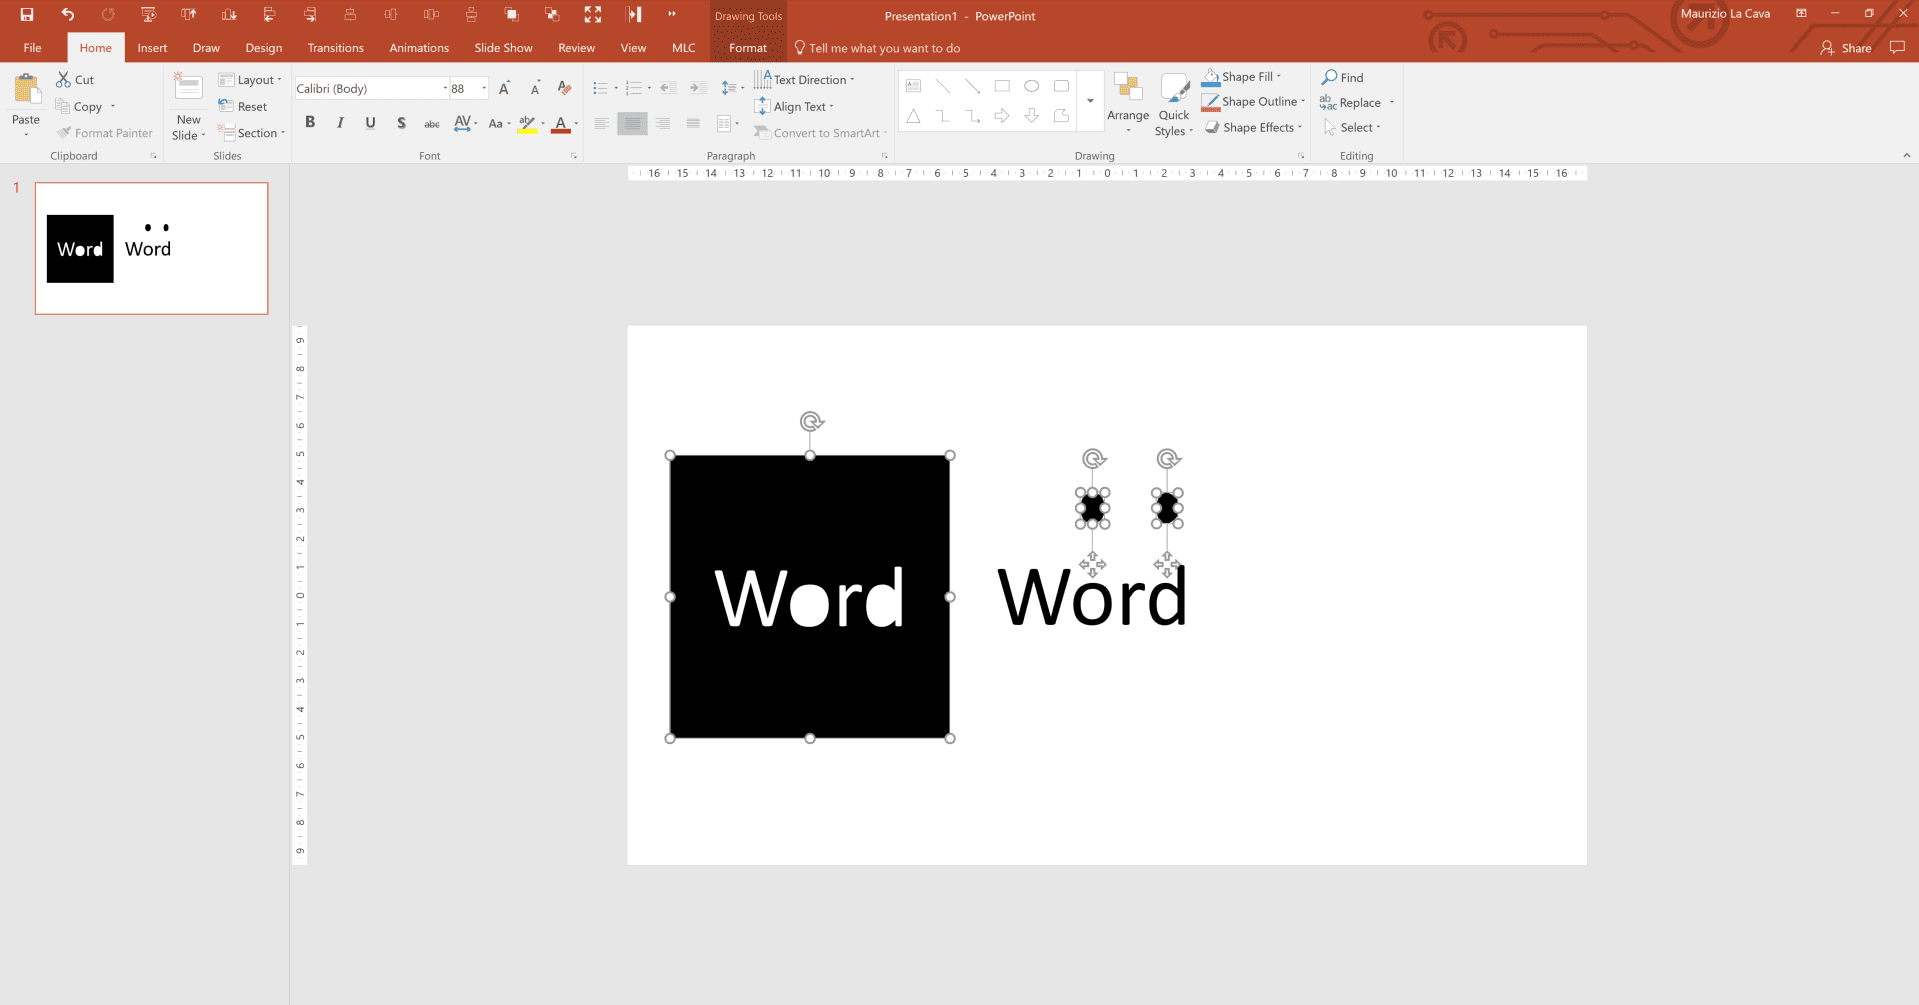
Task: Select the Center alignment icon
Action: (631, 122)
